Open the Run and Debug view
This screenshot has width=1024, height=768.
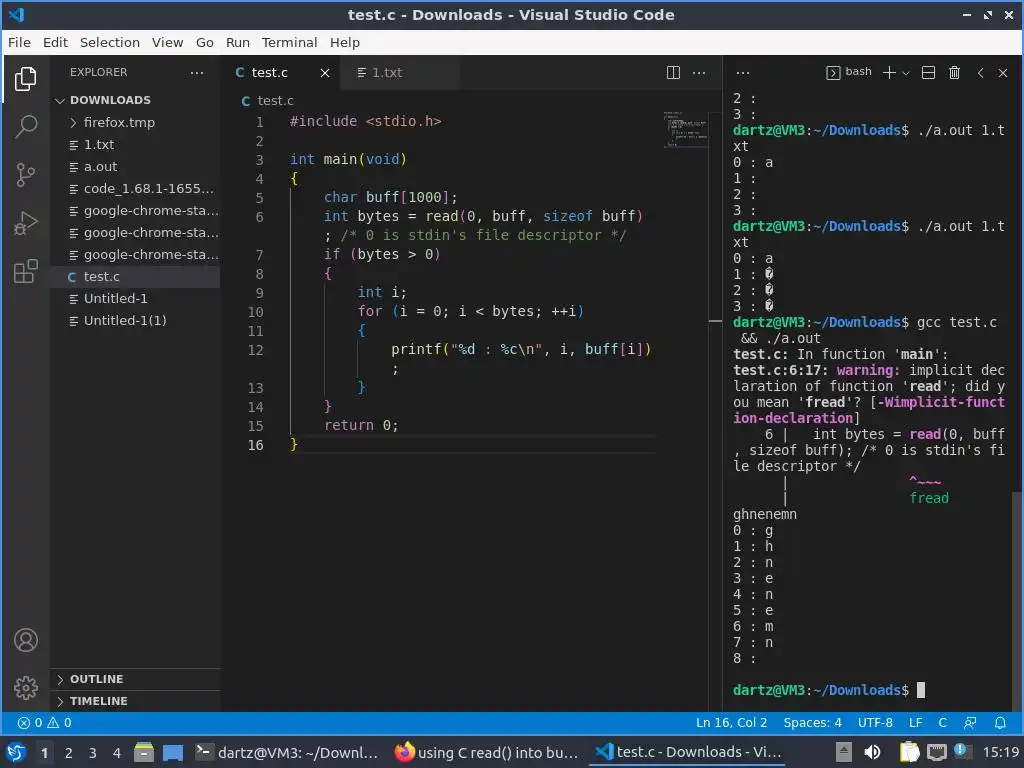click(25, 223)
